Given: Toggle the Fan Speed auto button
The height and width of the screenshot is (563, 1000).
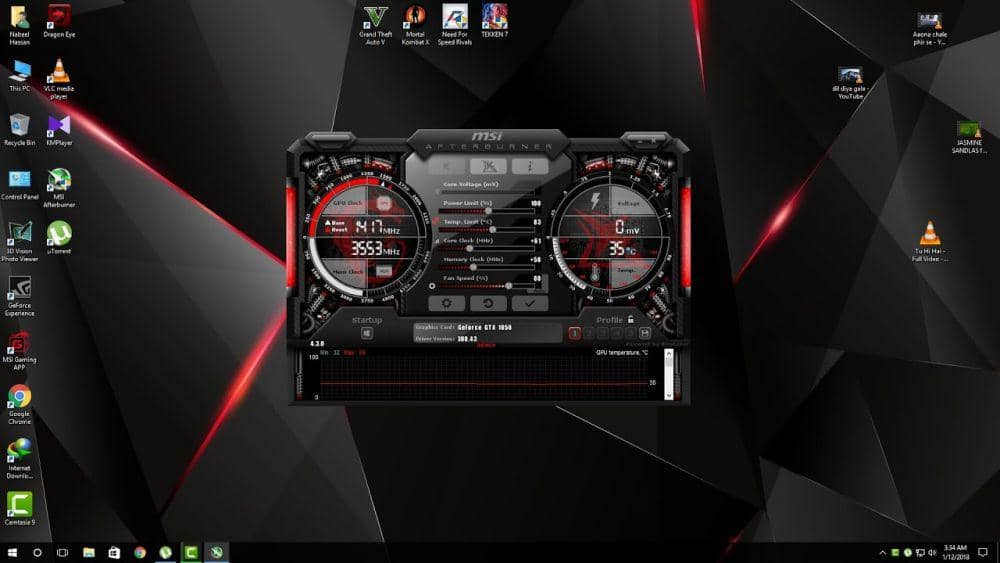Looking at the screenshot, I should 432,285.
